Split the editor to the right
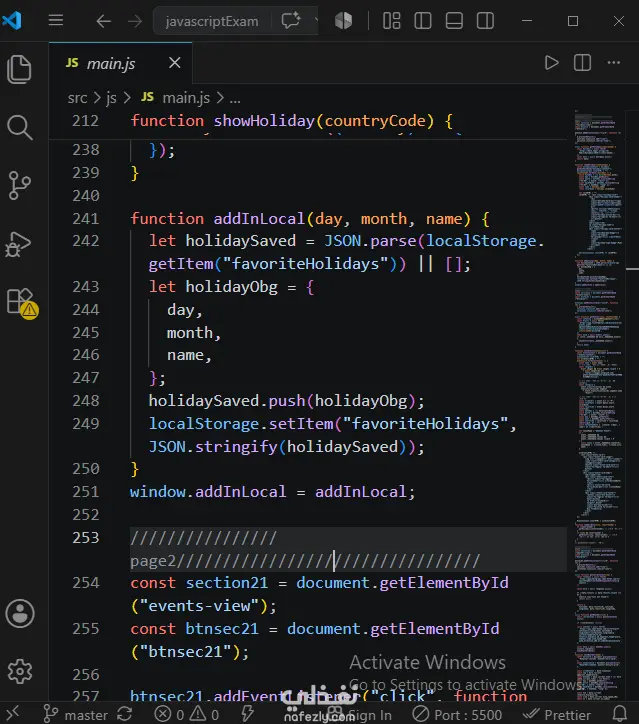The image size is (639, 724). tap(582, 63)
